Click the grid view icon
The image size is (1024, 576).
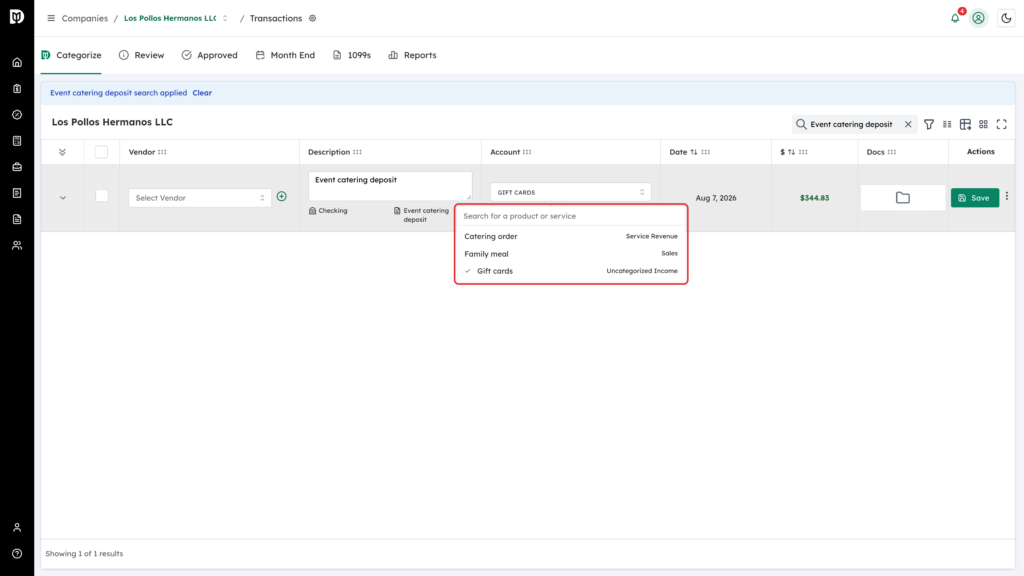coord(984,124)
